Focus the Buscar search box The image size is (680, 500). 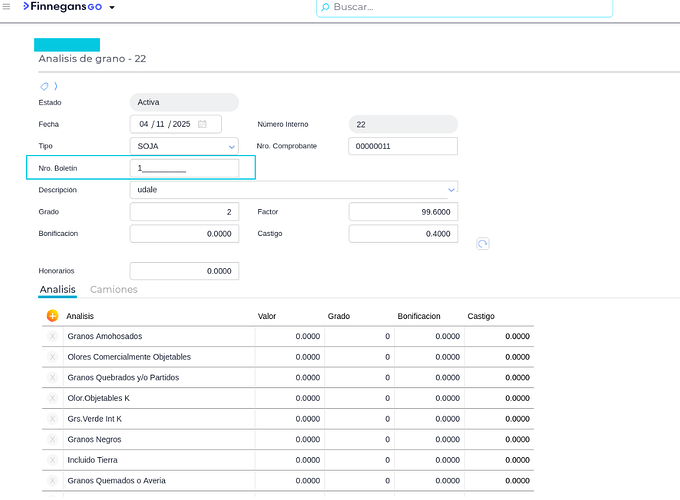(465, 8)
